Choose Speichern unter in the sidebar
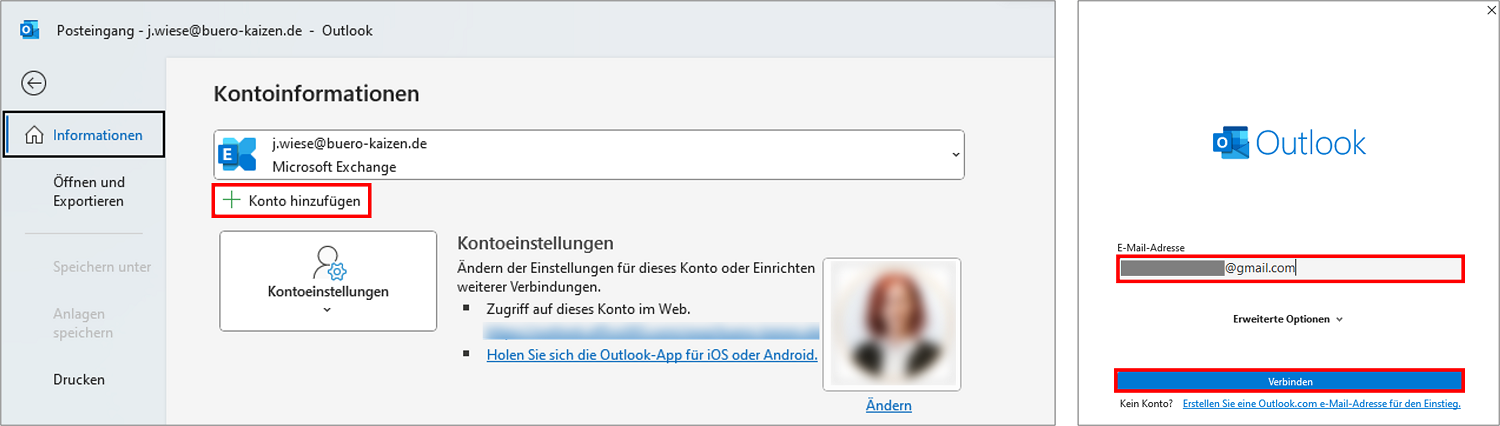The width and height of the screenshot is (1500, 426). [x=102, y=267]
